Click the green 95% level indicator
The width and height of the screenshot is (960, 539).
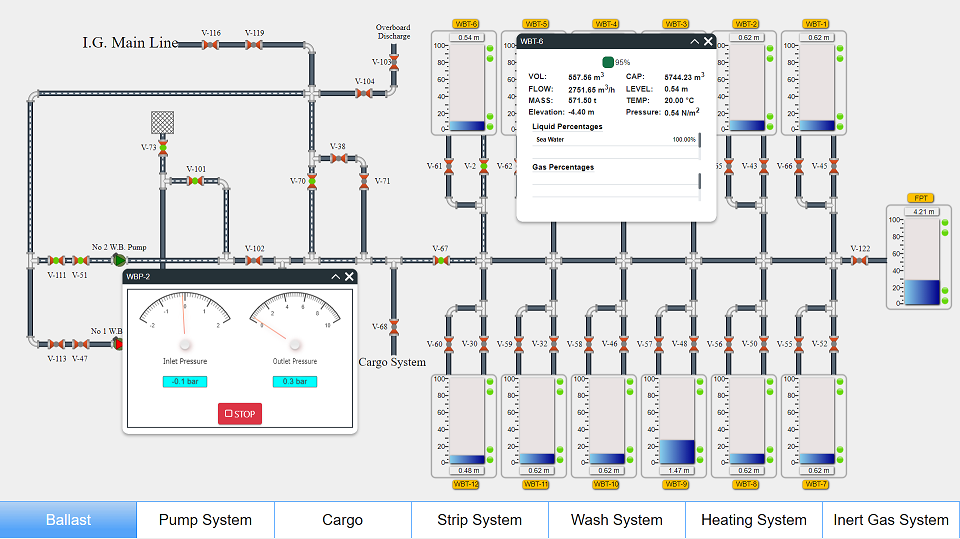click(x=608, y=62)
